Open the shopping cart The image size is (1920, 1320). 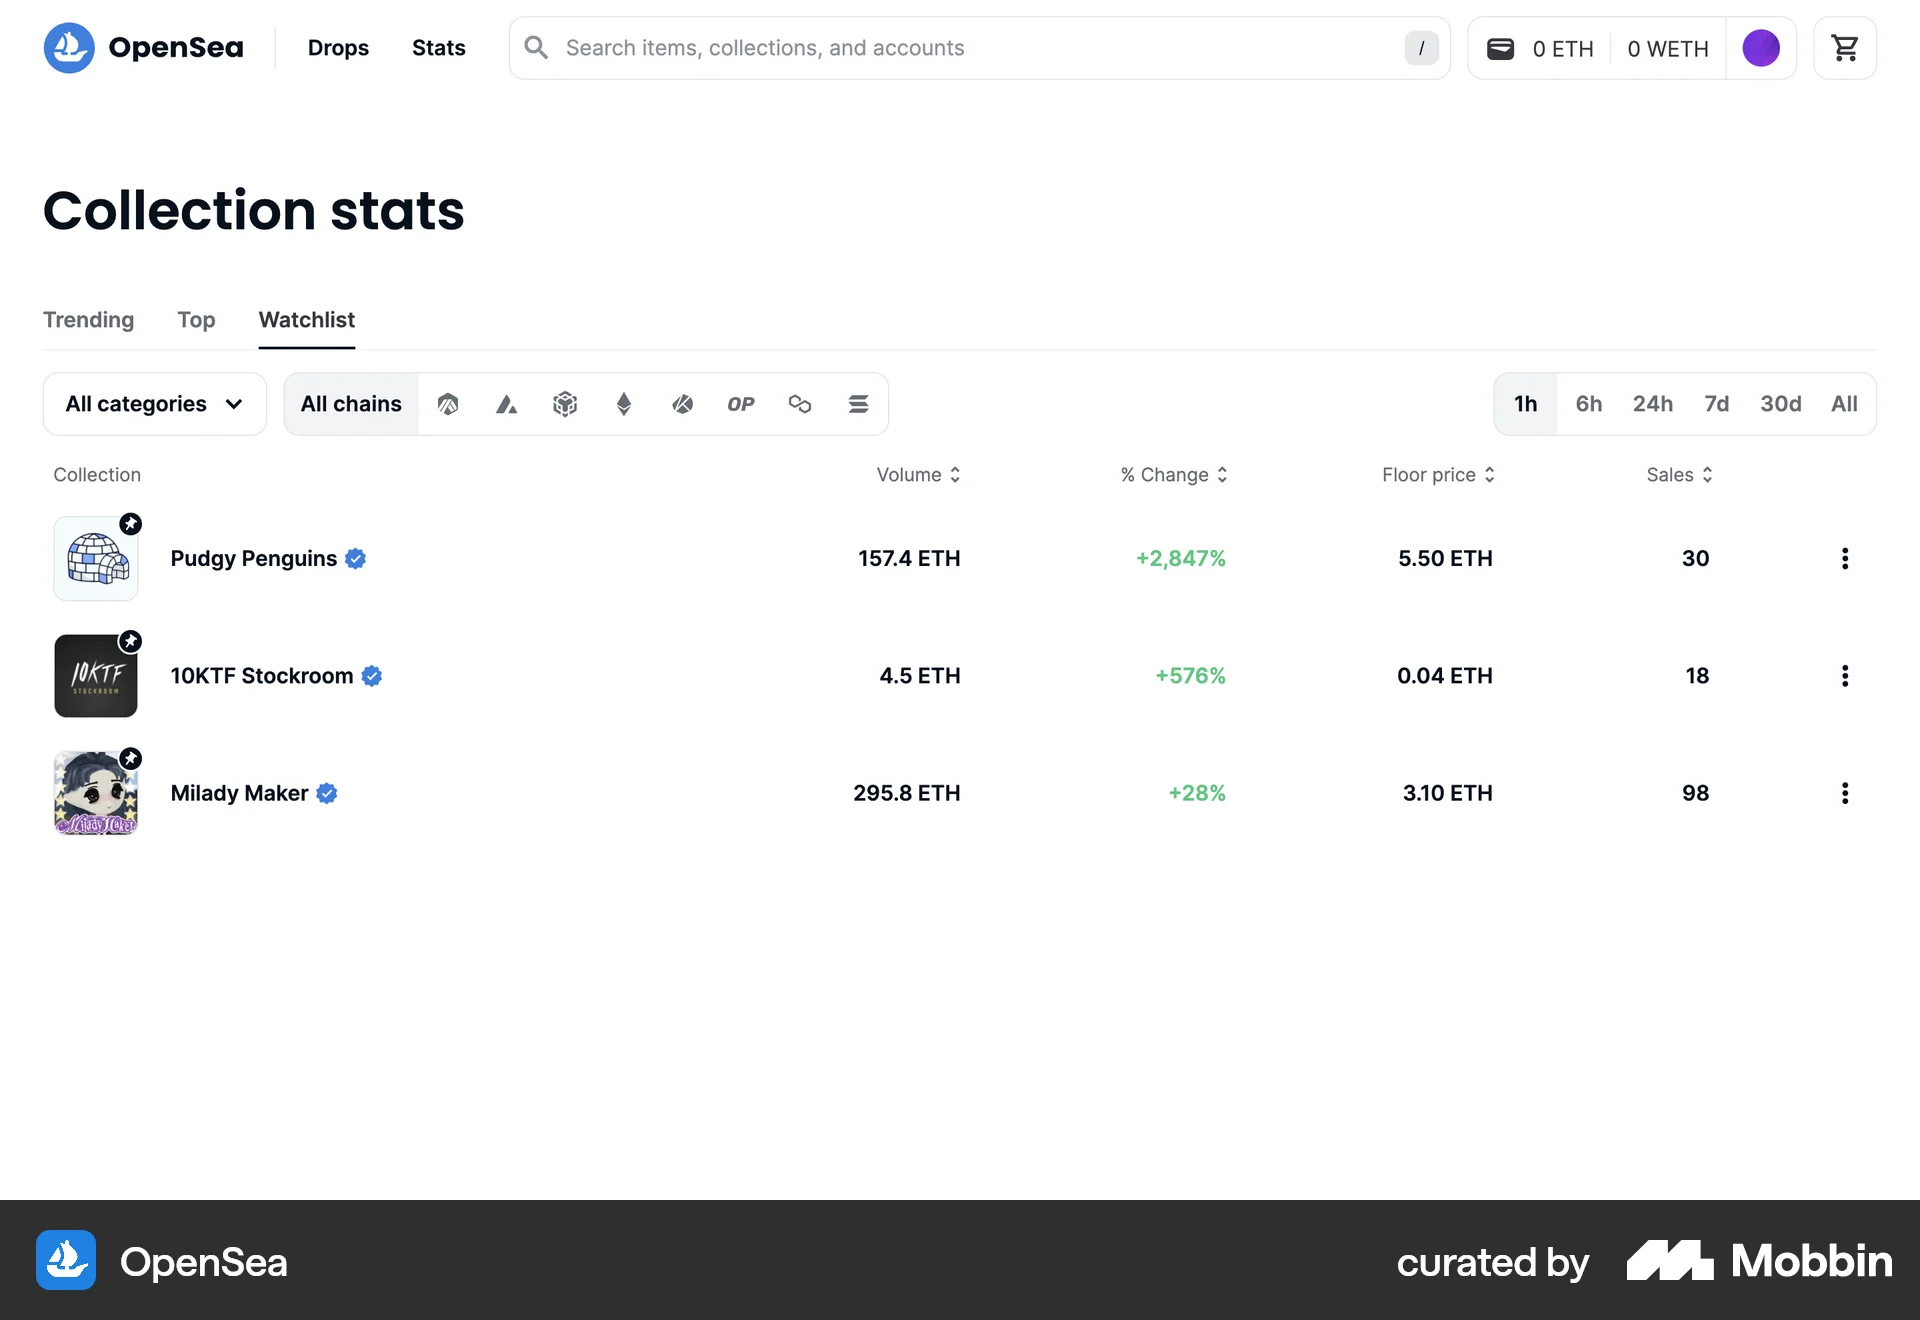tap(1845, 47)
